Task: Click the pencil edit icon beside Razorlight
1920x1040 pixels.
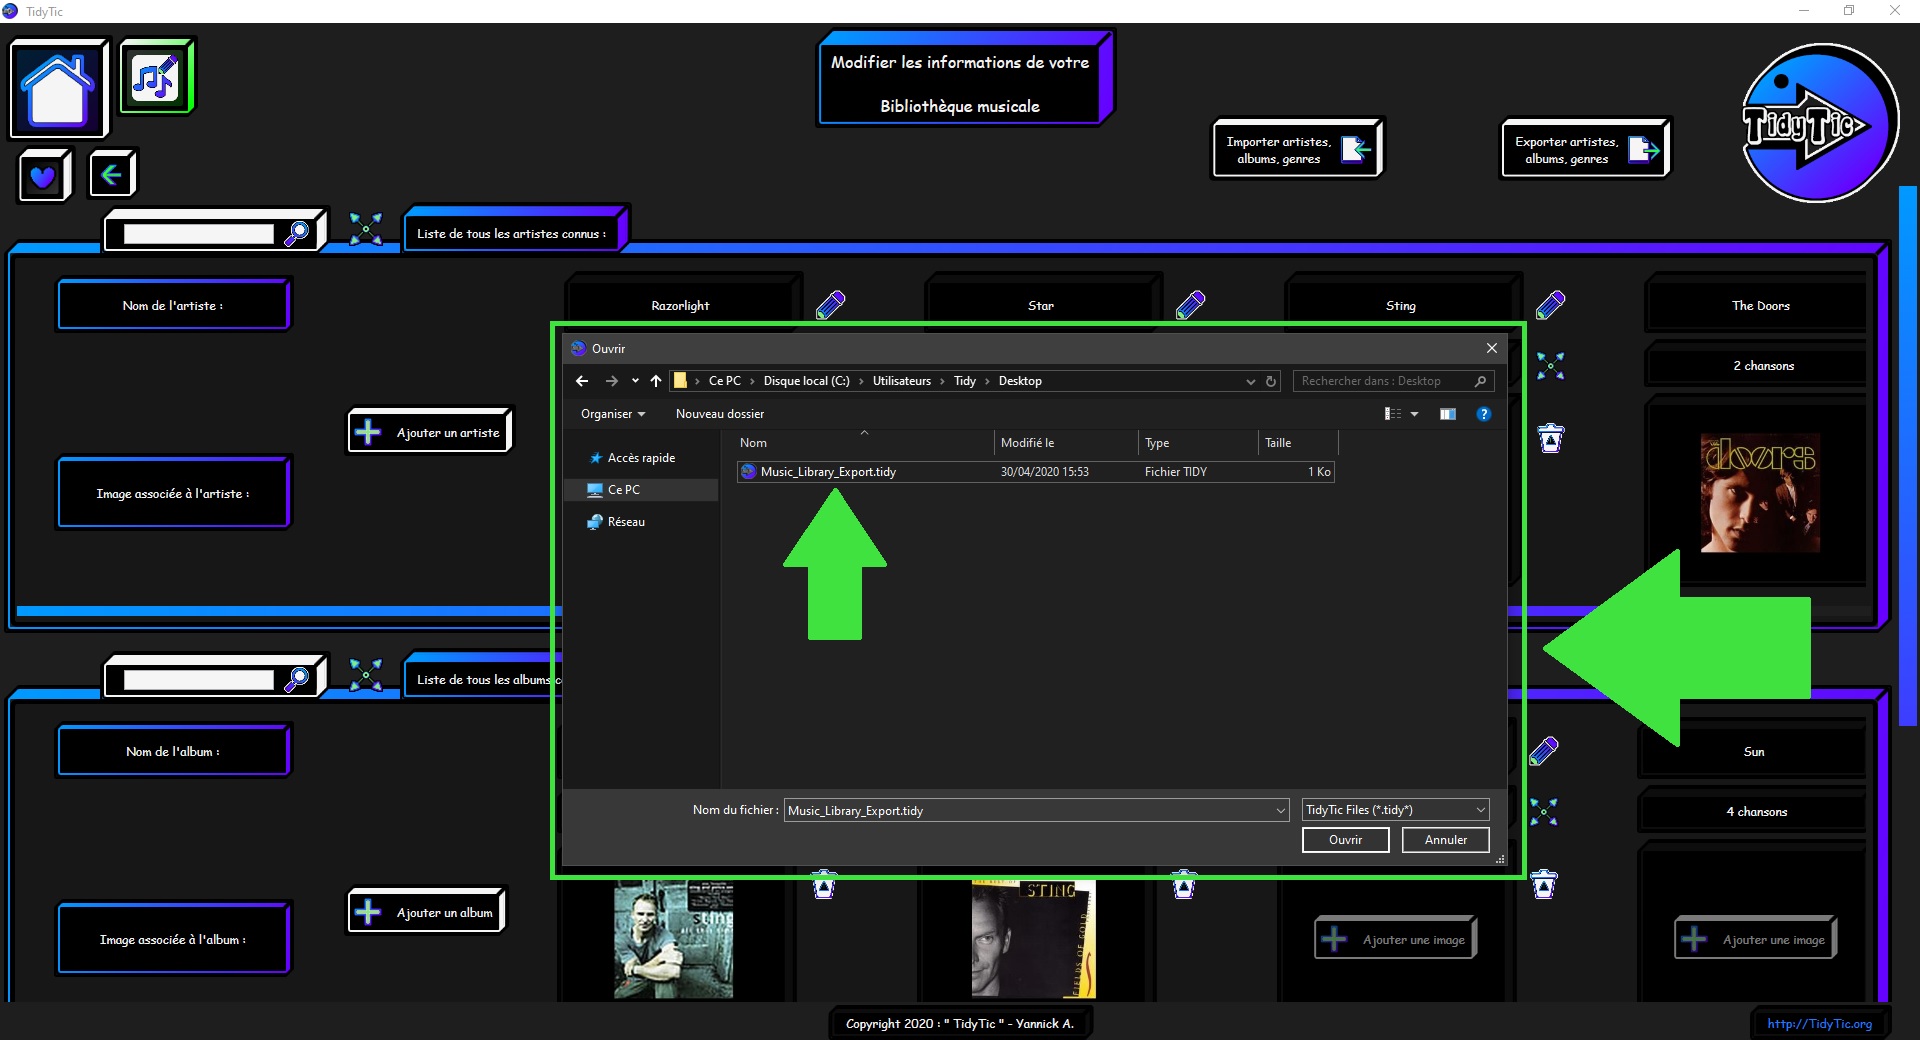Action: point(830,305)
